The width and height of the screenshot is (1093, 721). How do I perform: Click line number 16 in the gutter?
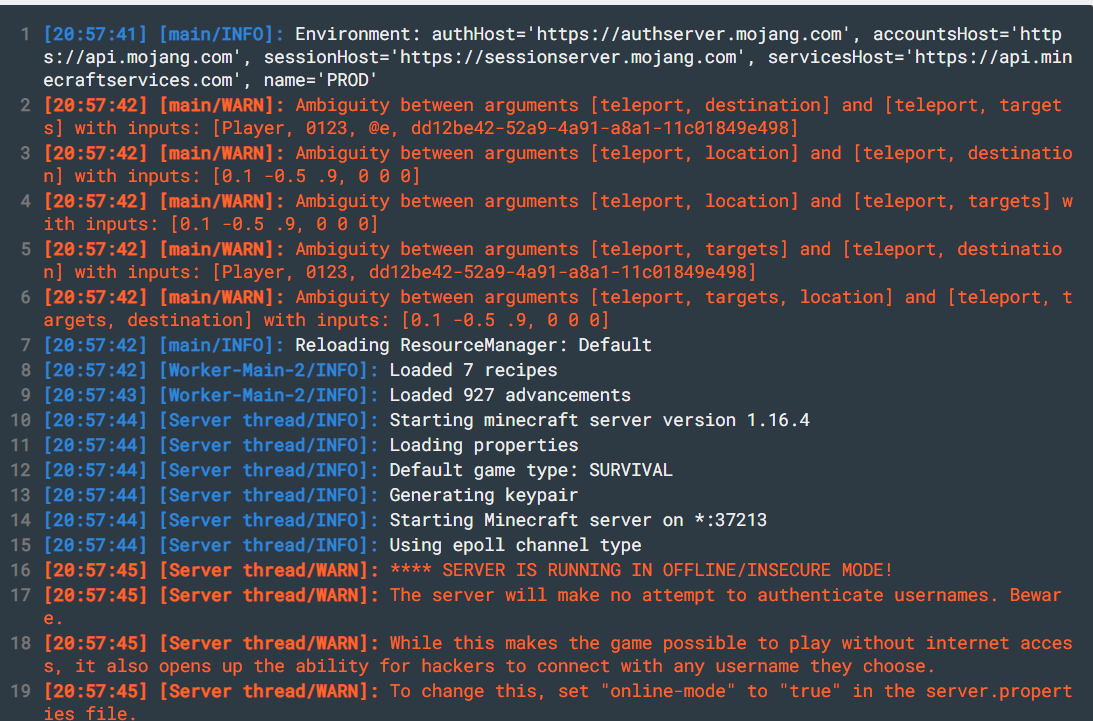20,570
